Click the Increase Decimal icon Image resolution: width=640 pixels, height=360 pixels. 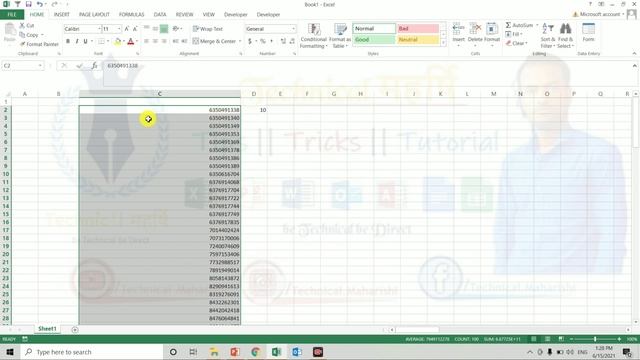coord(283,41)
